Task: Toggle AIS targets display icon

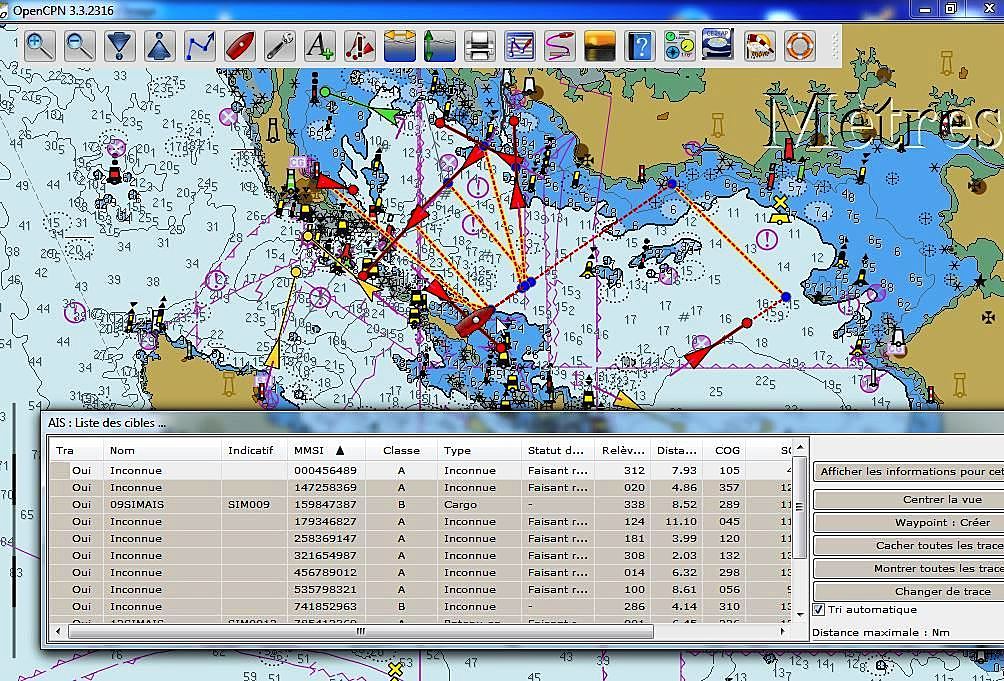Action: click(360, 46)
